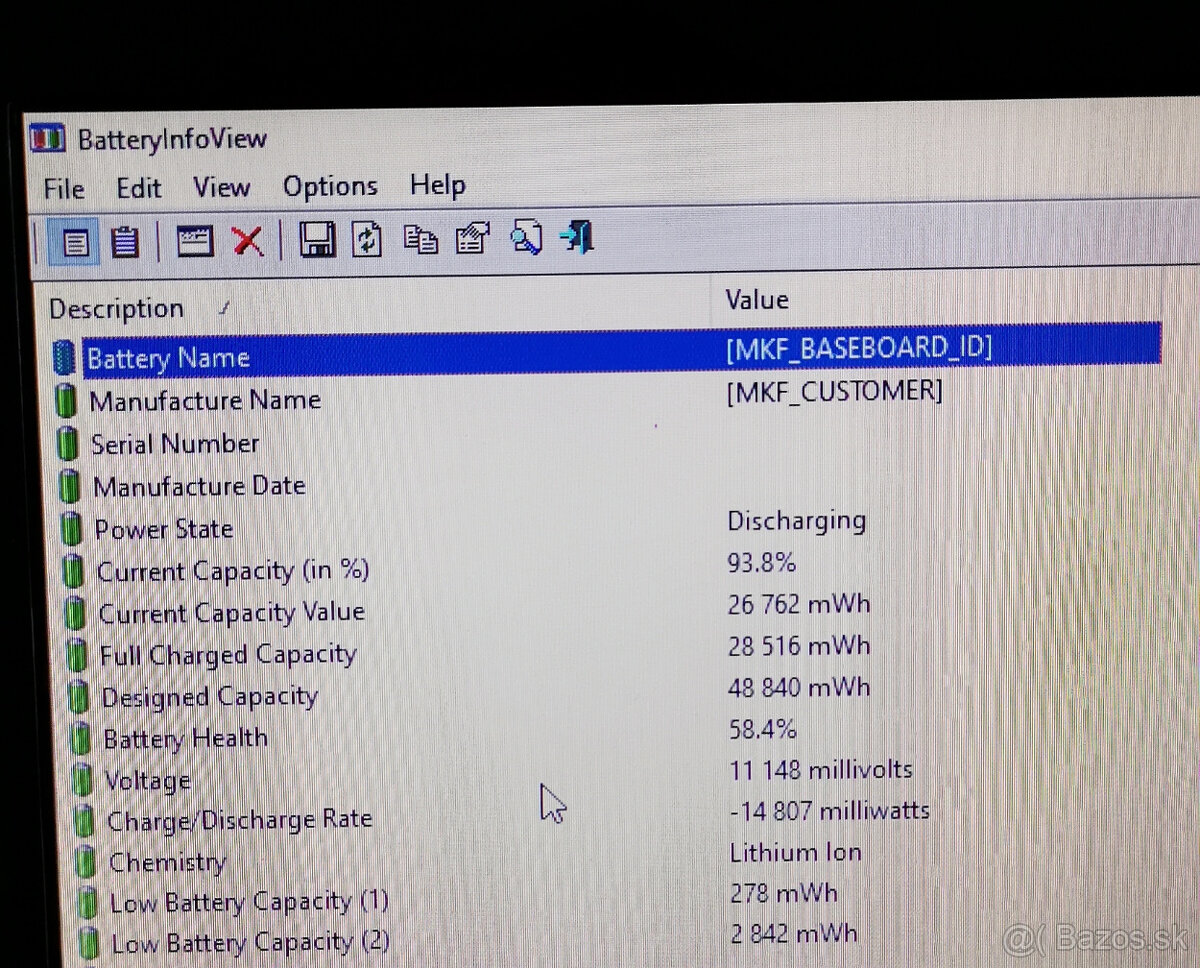Viewport: 1200px width, 968px height.
Task: Save selected items using floppy disk icon
Action: [318, 240]
